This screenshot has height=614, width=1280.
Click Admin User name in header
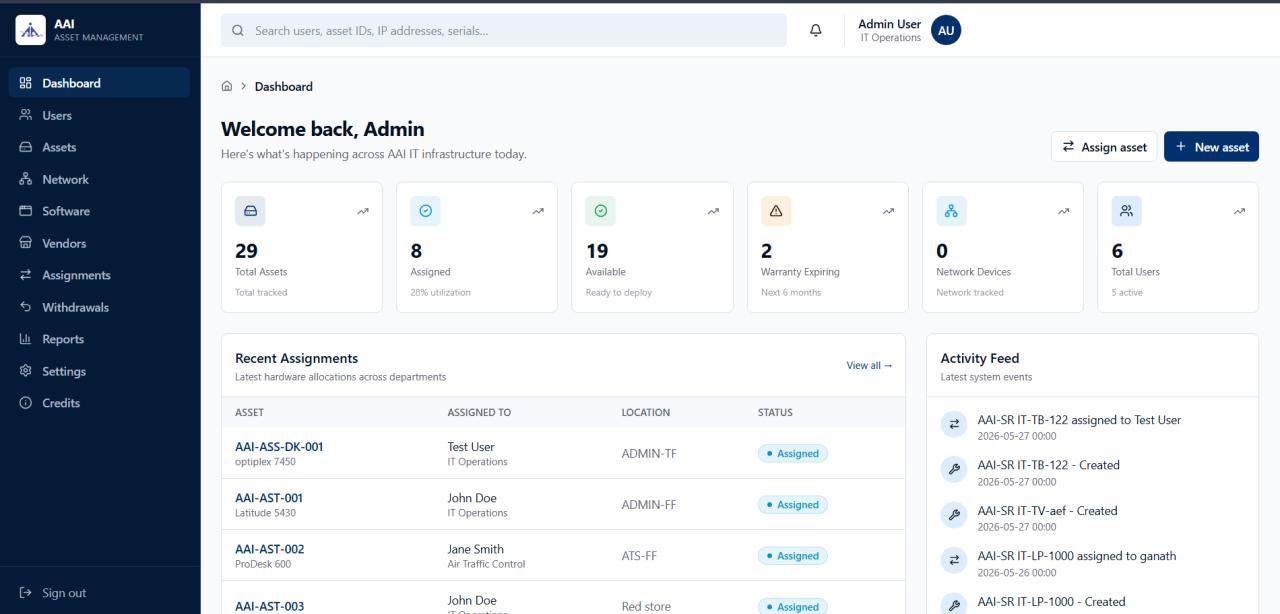coord(889,24)
